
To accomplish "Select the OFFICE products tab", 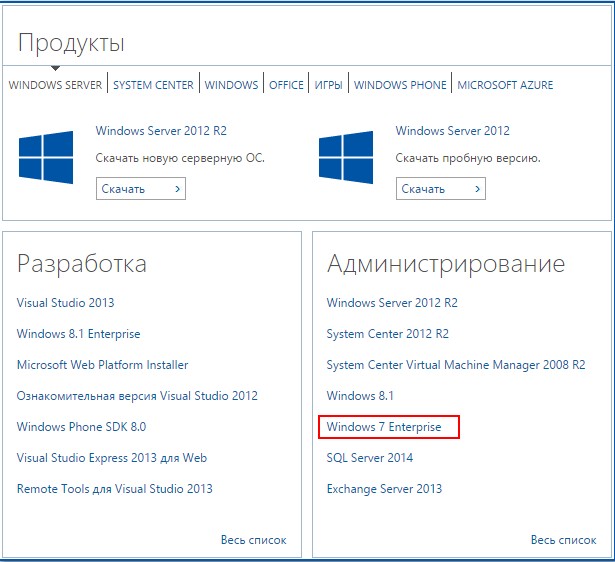I will click(x=286, y=85).
